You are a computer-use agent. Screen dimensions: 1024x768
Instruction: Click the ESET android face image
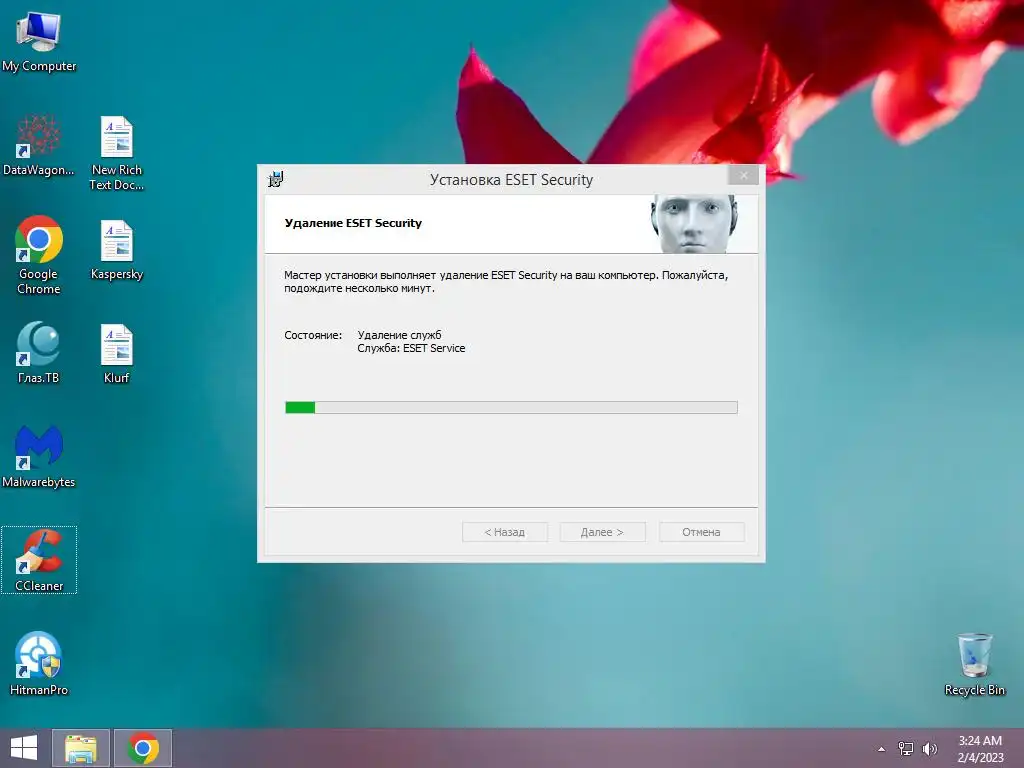point(695,224)
